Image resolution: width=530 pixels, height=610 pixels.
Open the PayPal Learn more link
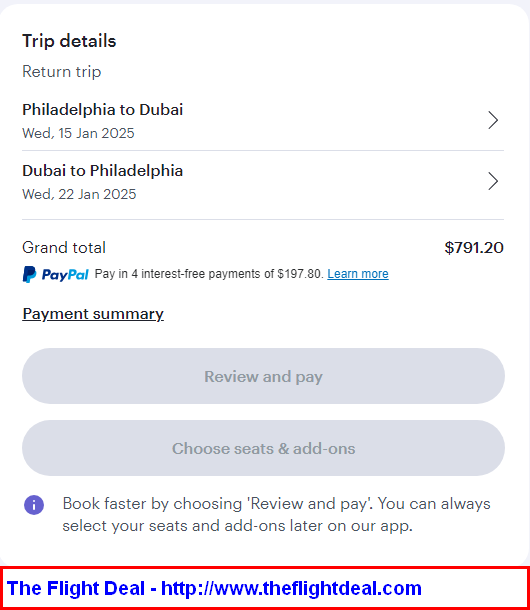coord(358,274)
